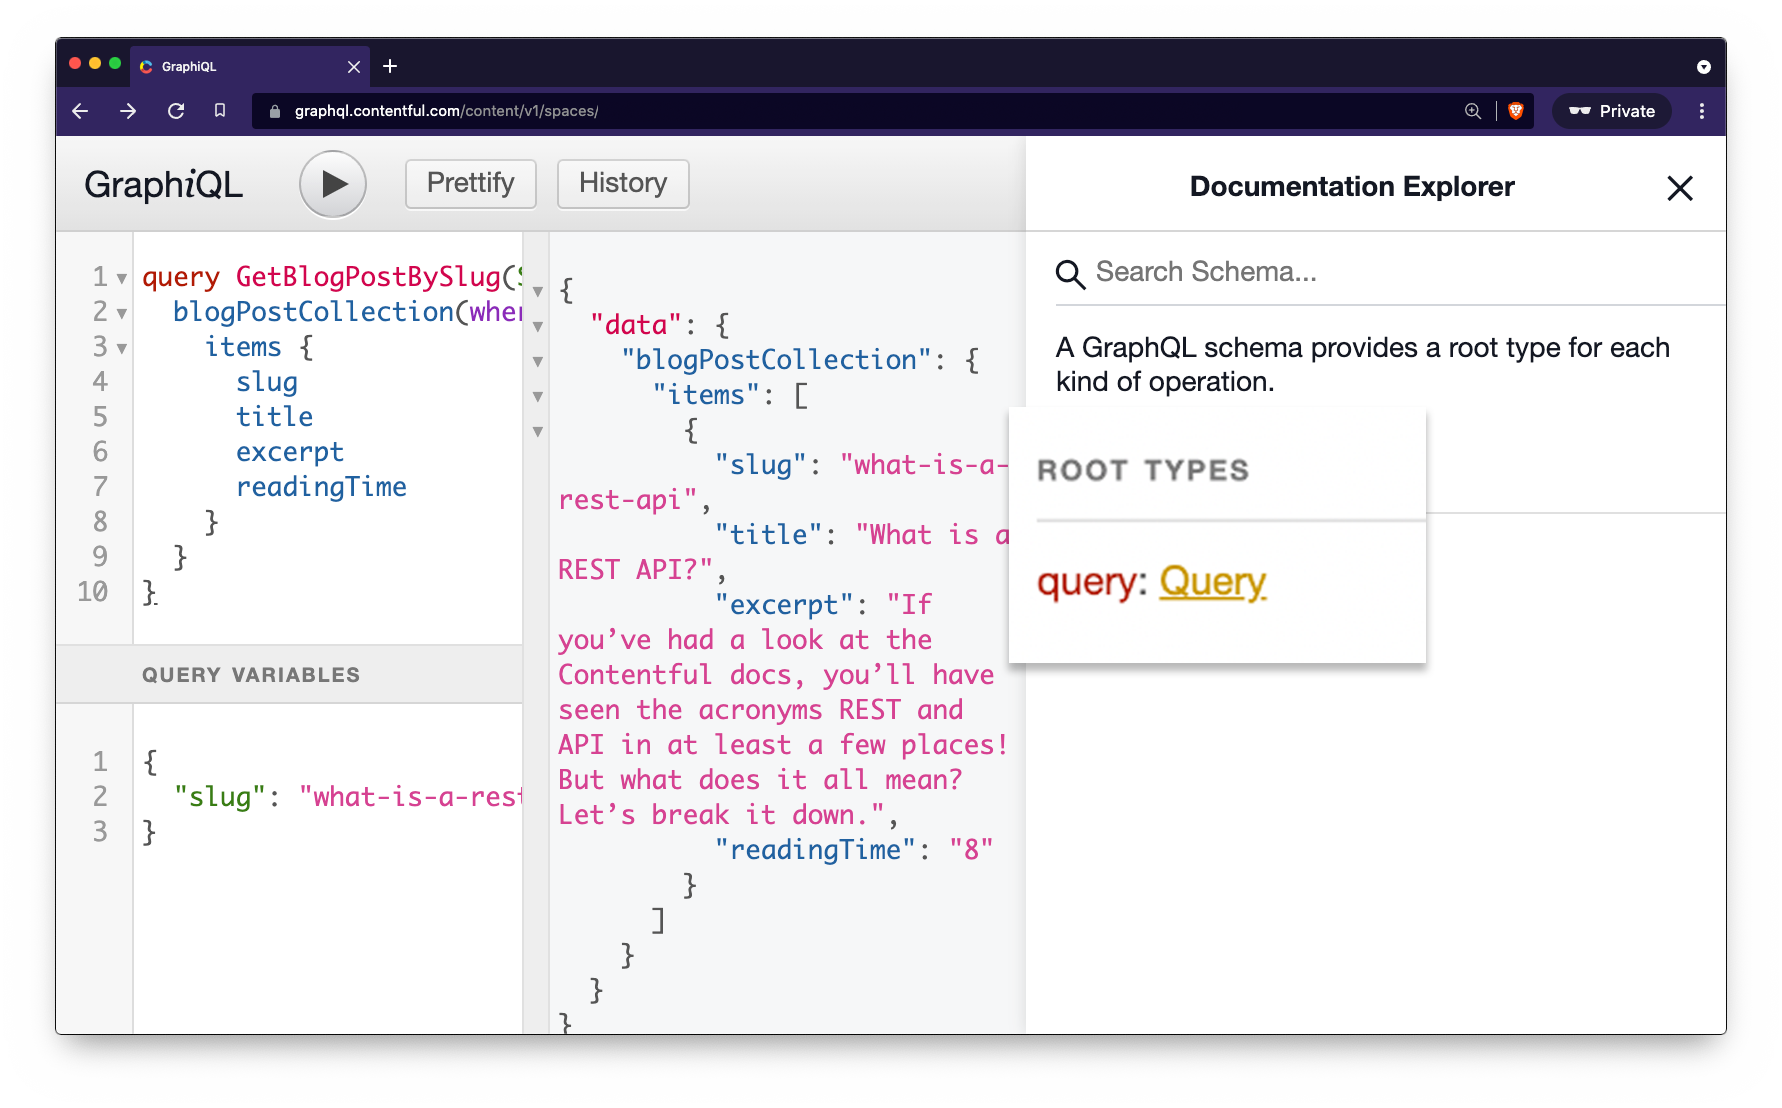Reload the page
This screenshot has width=1782, height=1108.
[176, 111]
